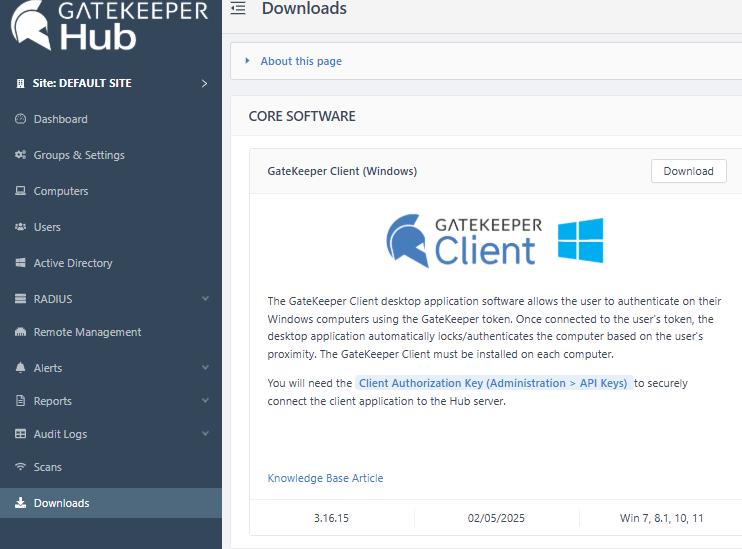Open the Dashboard menu item
The image size is (742, 549).
click(61, 119)
